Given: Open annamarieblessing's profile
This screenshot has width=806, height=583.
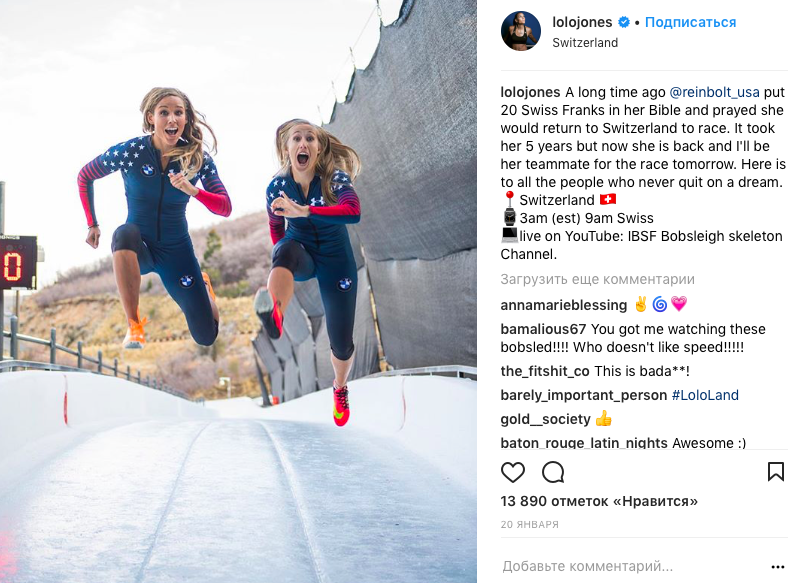Looking at the screenshot, I should tap(563, 305).
